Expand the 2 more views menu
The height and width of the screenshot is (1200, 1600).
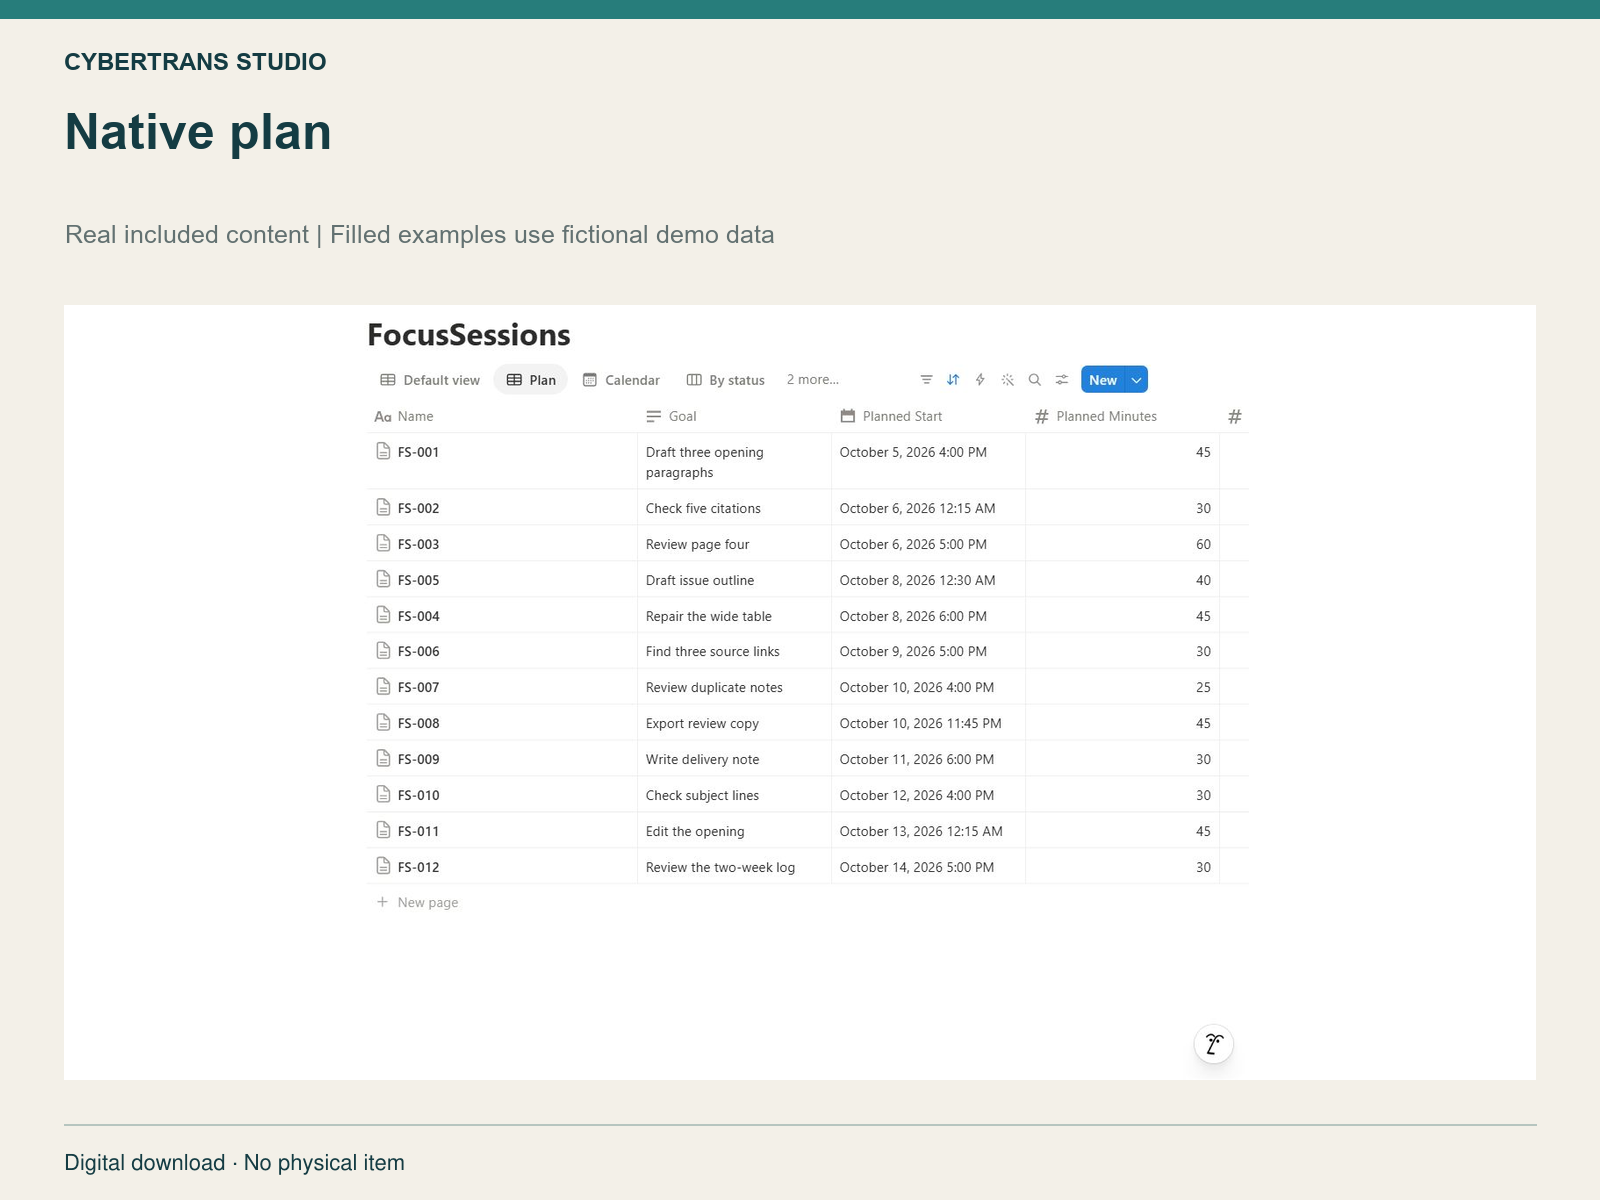pyautogui.click(x=813, y=380)
